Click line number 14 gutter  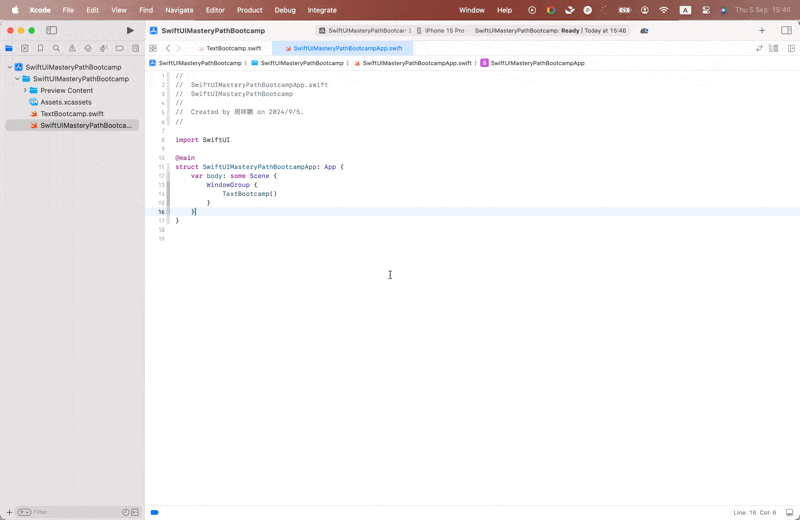pos(161,194)
